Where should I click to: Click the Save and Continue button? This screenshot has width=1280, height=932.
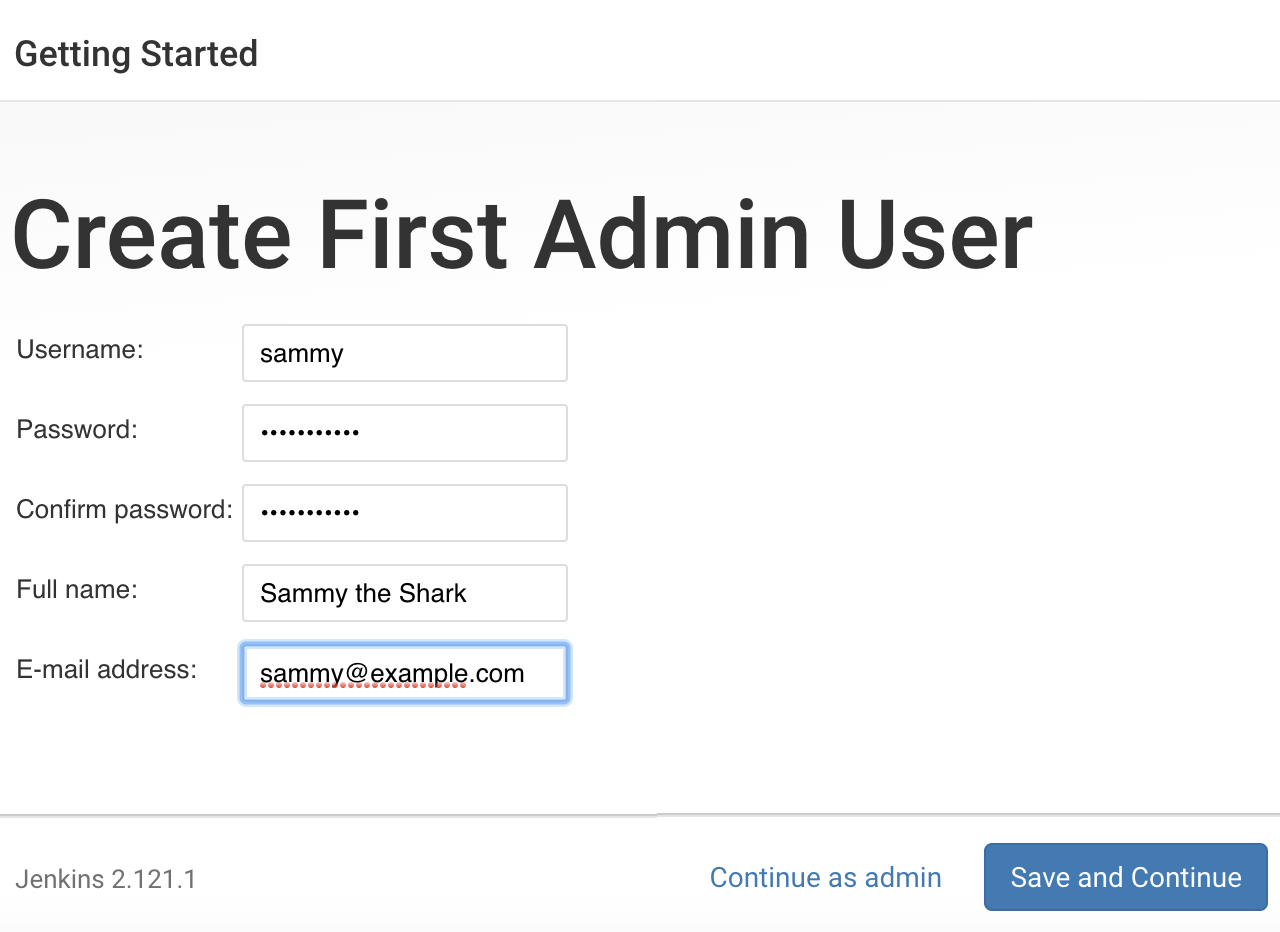1126,877
